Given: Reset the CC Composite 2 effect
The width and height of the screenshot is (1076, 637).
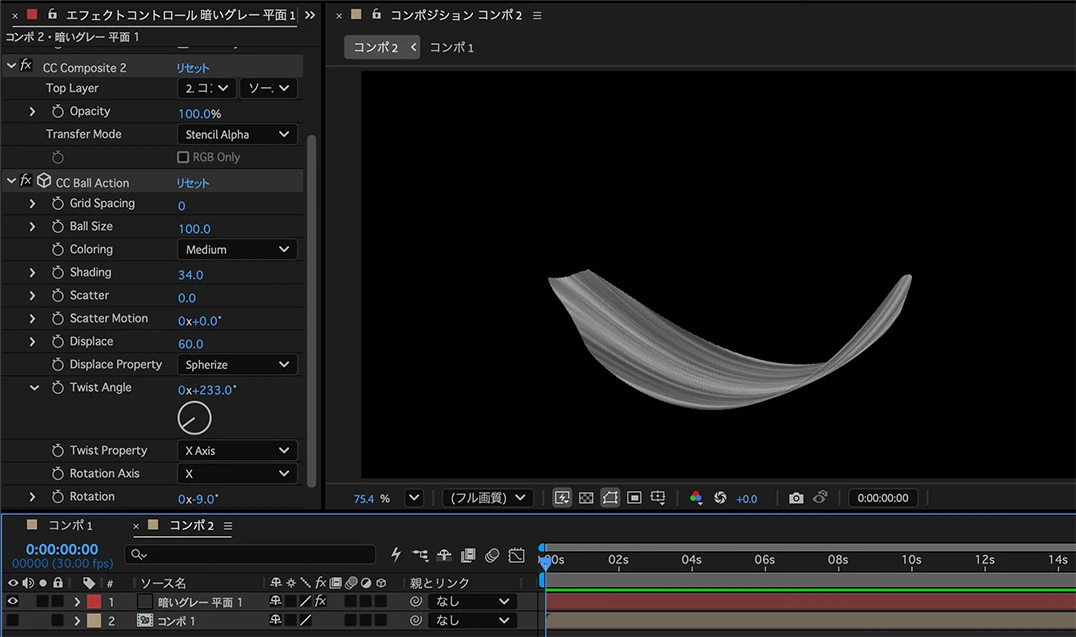Looking at the screenshot, I should [x=193, y=68].
